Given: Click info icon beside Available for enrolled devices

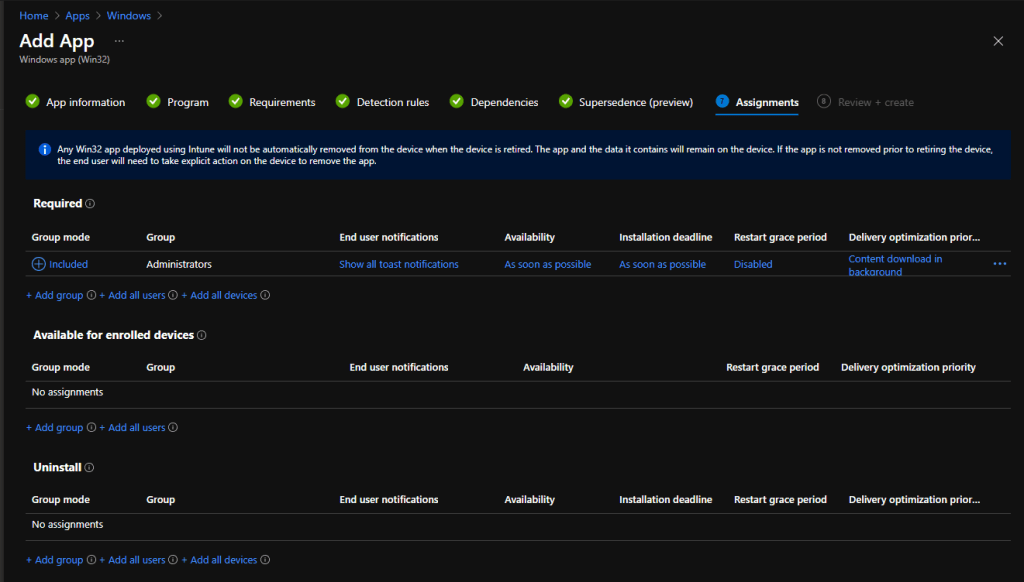Looking at the screenshot, I should 202,336.
